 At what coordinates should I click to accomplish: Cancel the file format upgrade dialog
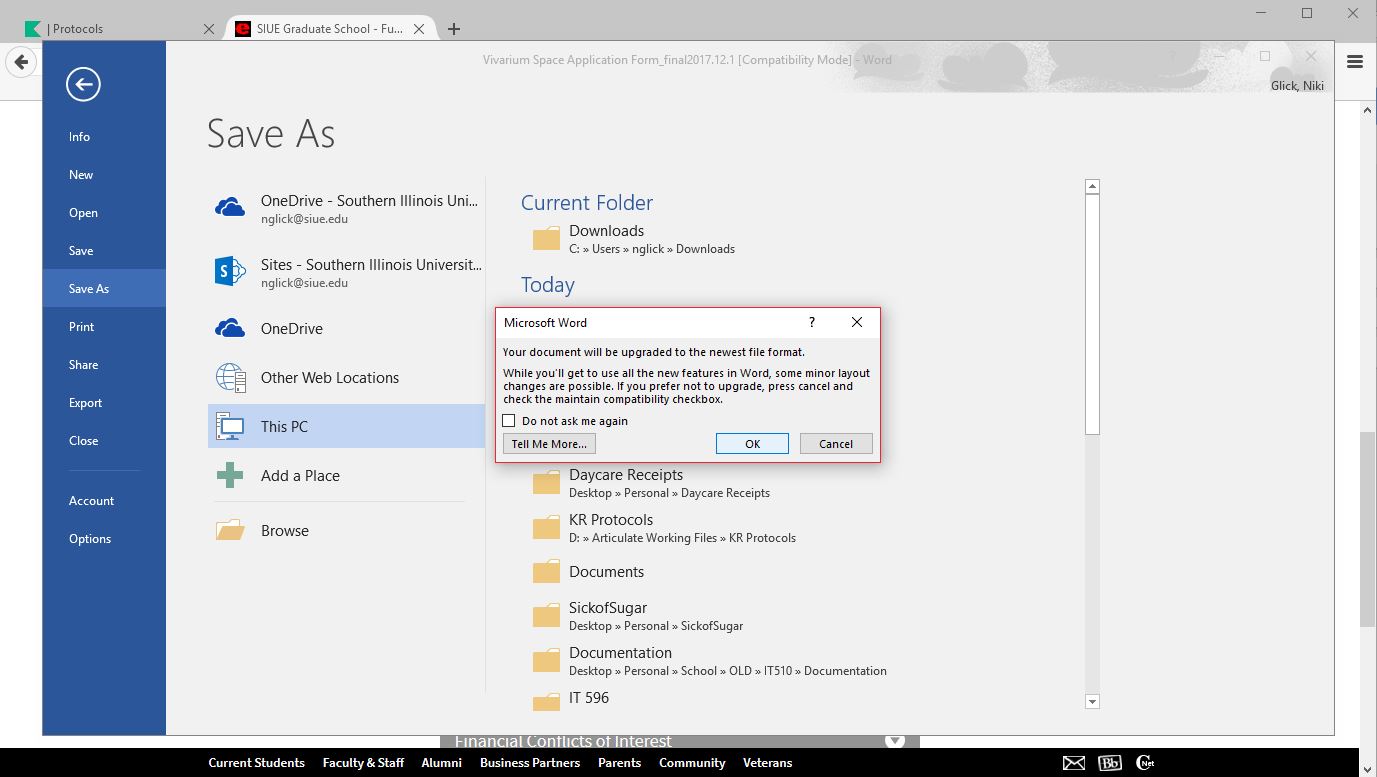point(835,444)
